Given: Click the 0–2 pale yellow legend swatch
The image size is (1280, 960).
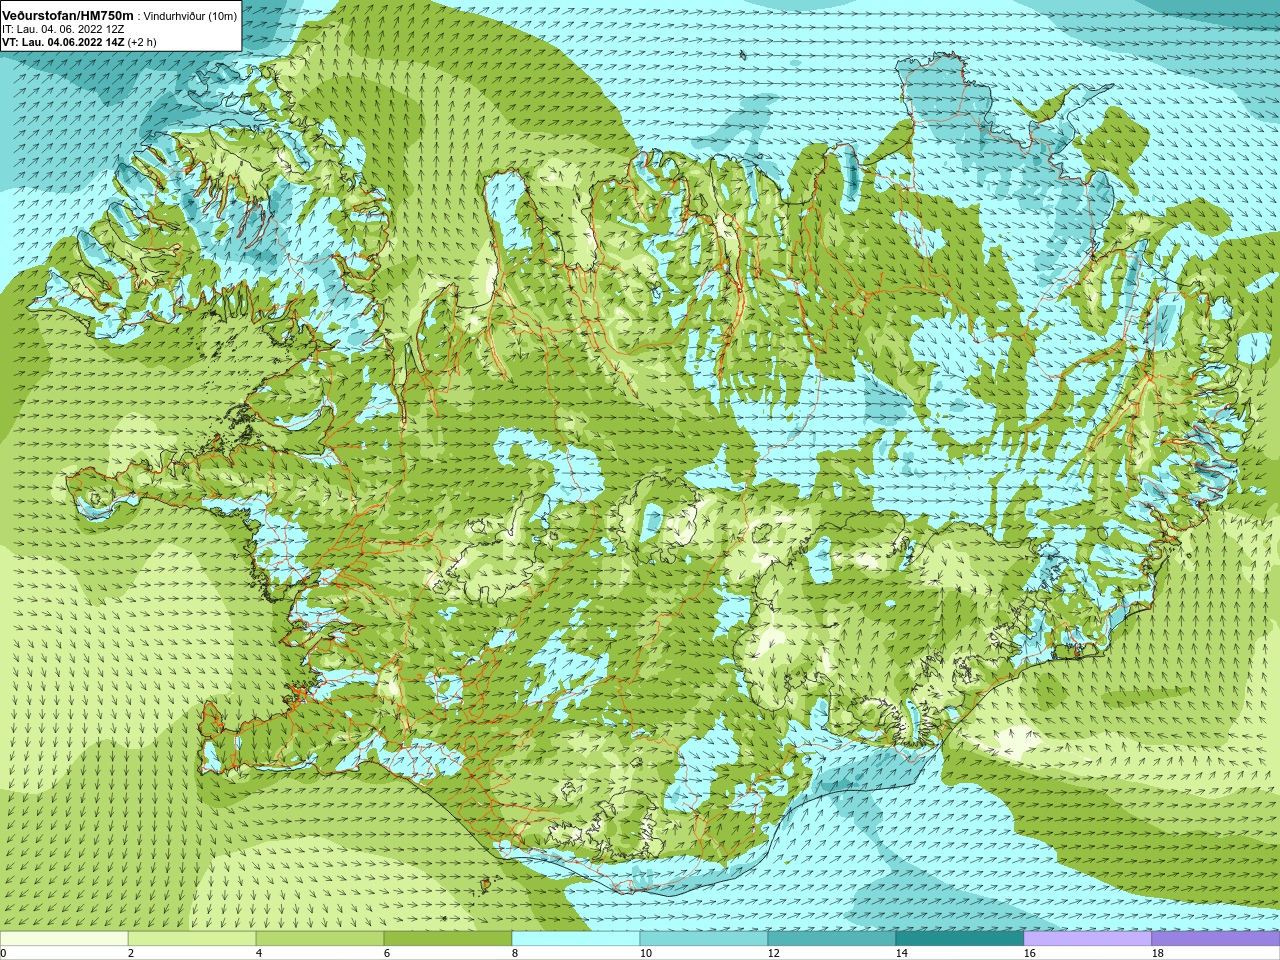Looking at the screenshot, I should (64, 939).
